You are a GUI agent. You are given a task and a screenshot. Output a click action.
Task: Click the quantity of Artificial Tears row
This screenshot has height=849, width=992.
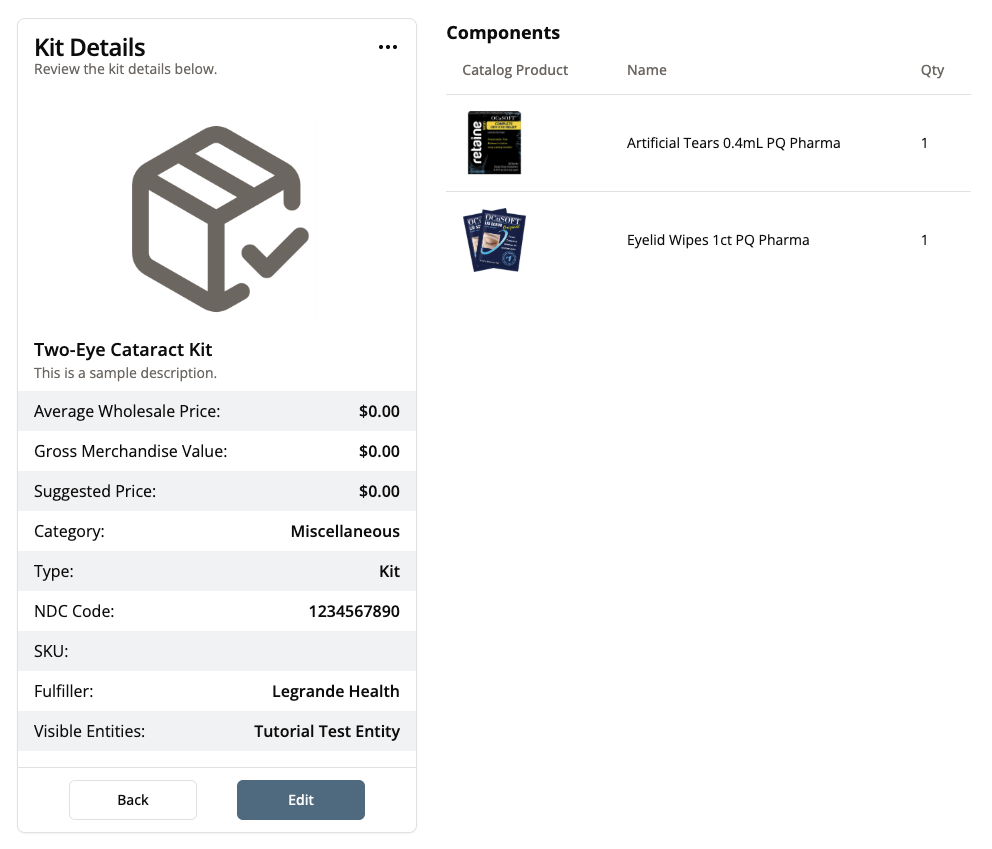pyautogui.click(x=924, y=143)
